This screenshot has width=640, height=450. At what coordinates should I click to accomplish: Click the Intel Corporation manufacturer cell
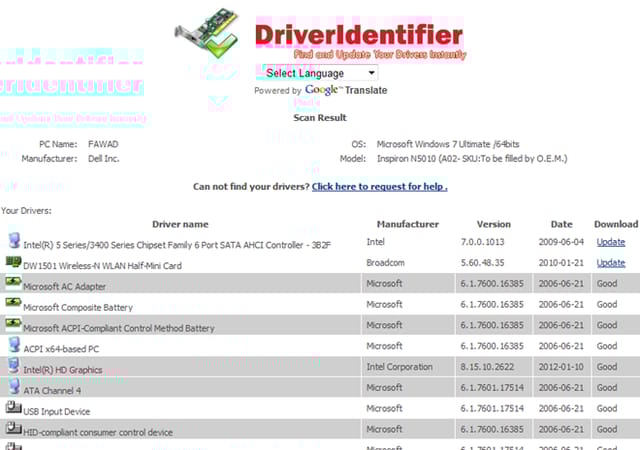click(x=399, y=367)
